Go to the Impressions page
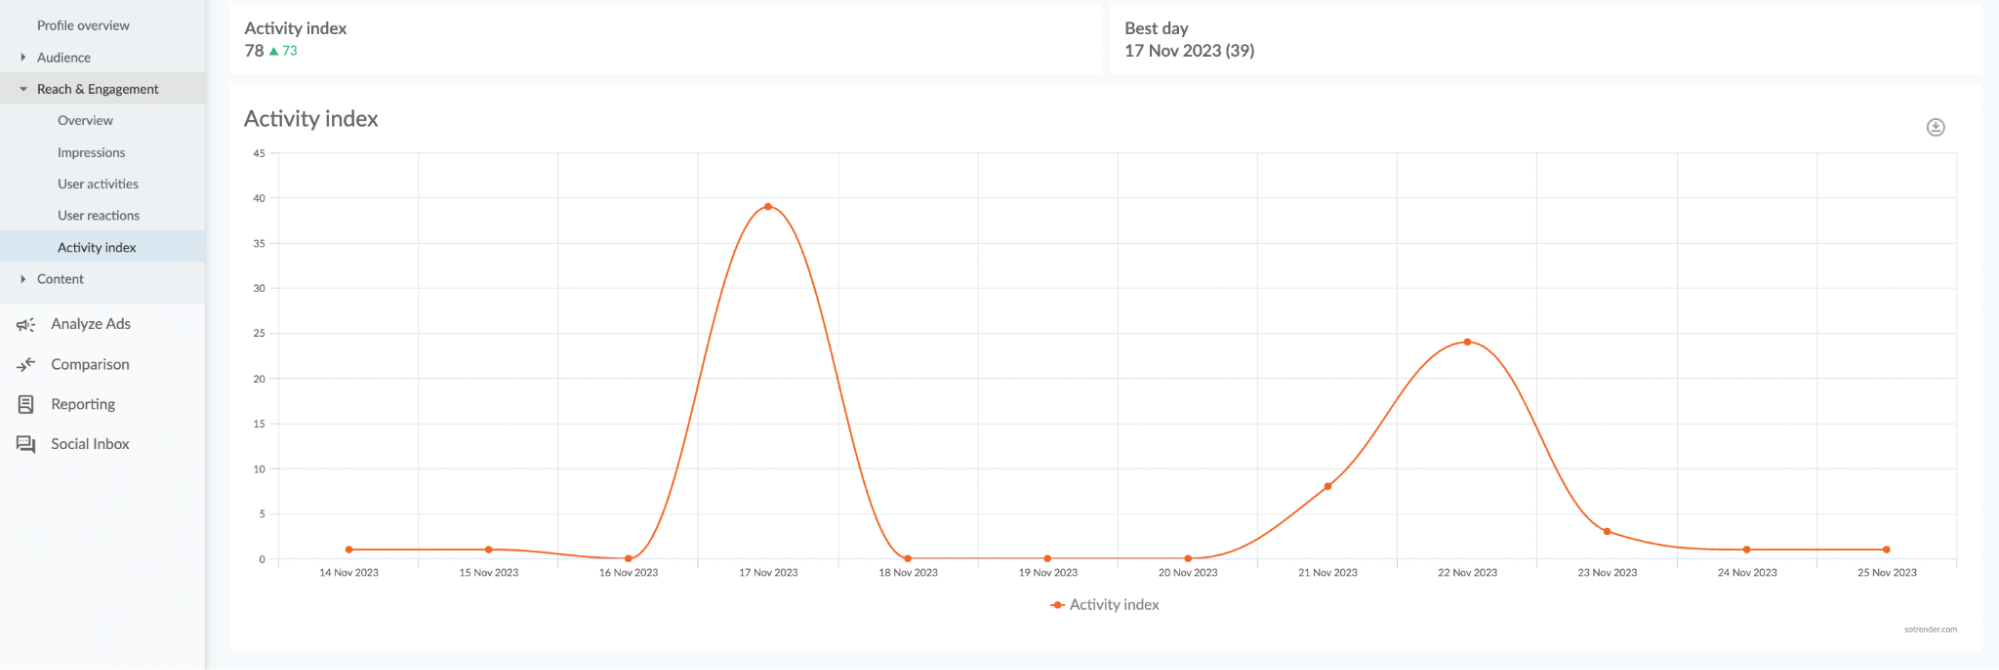The width and height of the screenshot is (1999, 670). pos(91,152)
